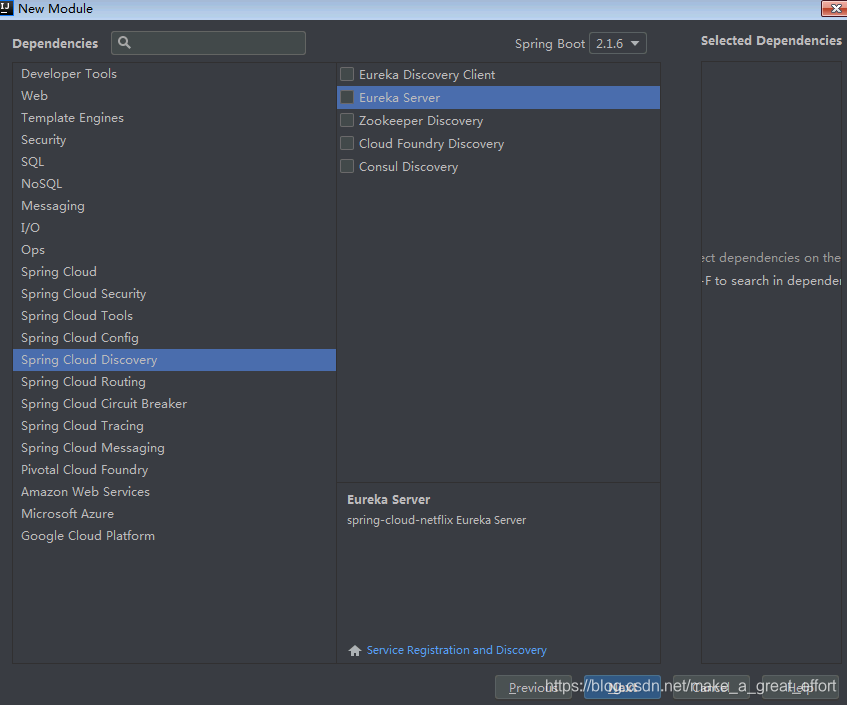The height and width of the screenshot is (705, 847).
Task: Select the NoSQL category
Action: (174, 184)
